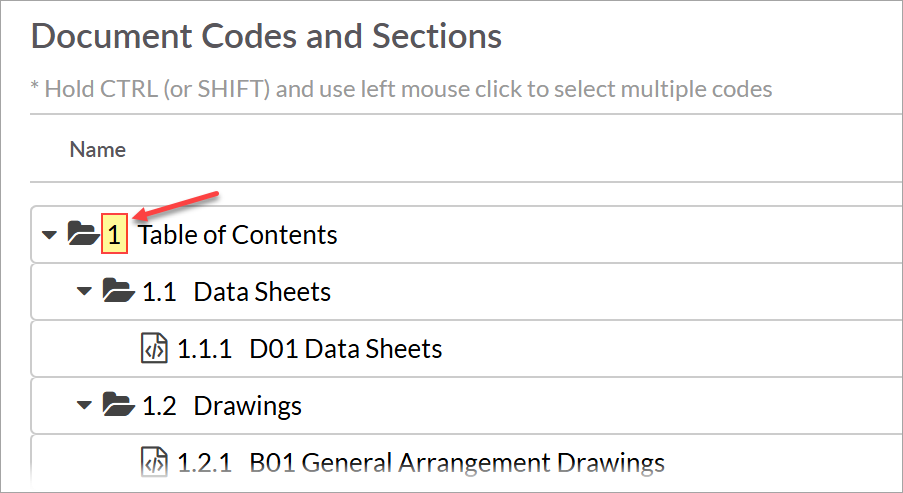The image size is (903, 493).
Task: Click the folder icon beside 1.1 Data Sheets
Action: tap(118, 292)
